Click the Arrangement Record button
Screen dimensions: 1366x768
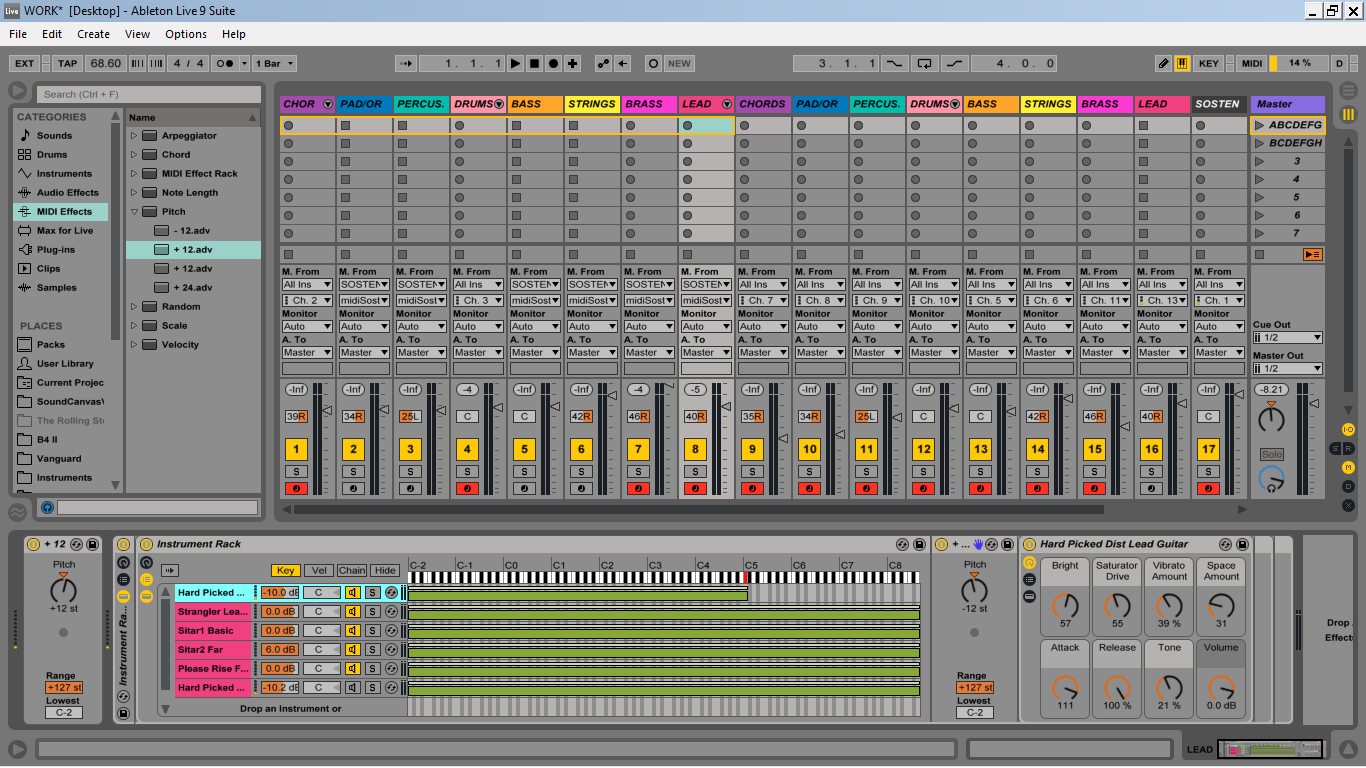click(553, 63)
